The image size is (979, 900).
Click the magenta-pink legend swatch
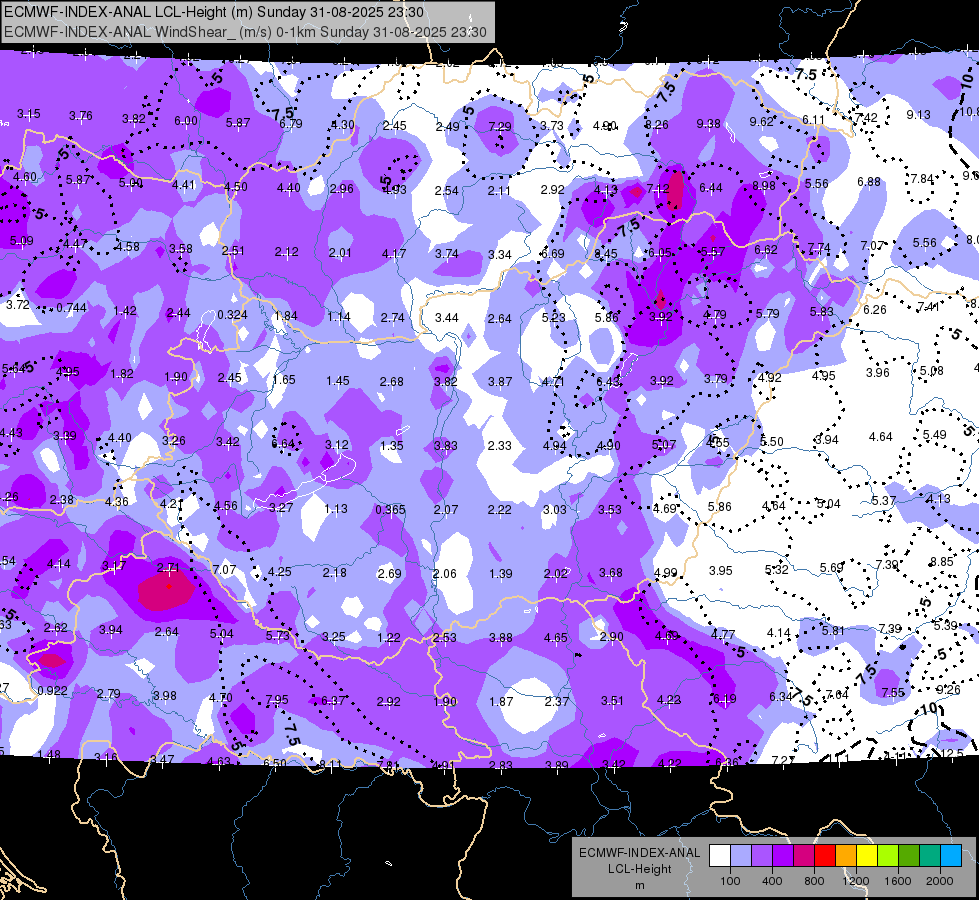804,856
